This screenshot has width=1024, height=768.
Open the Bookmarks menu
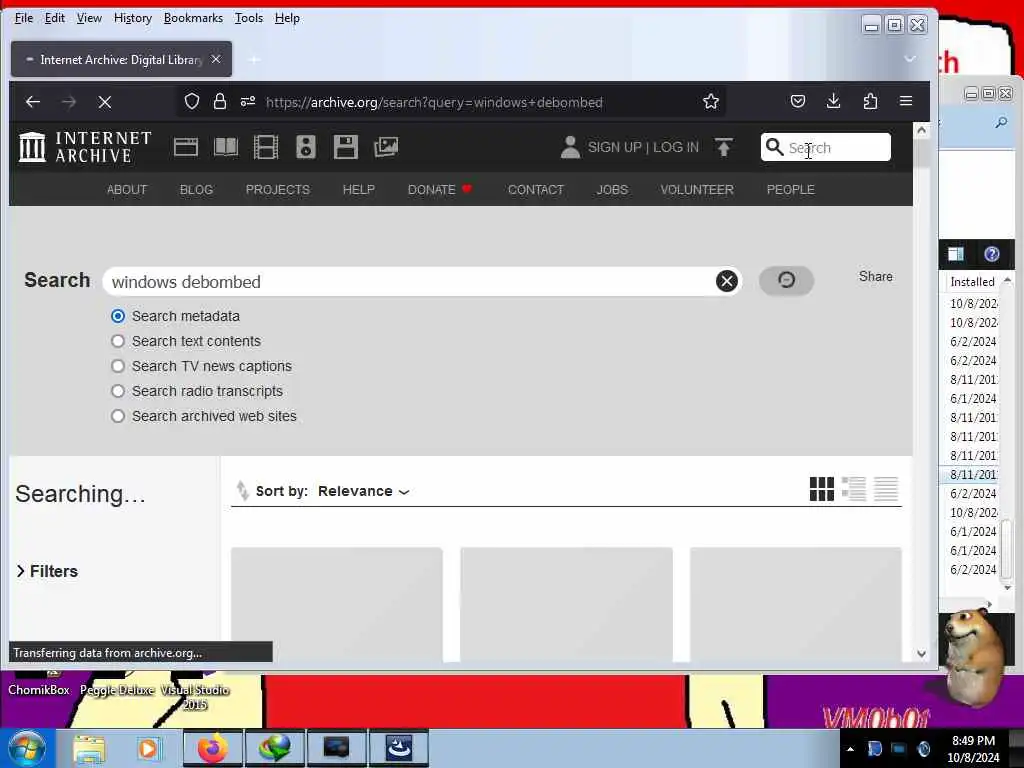193,18
